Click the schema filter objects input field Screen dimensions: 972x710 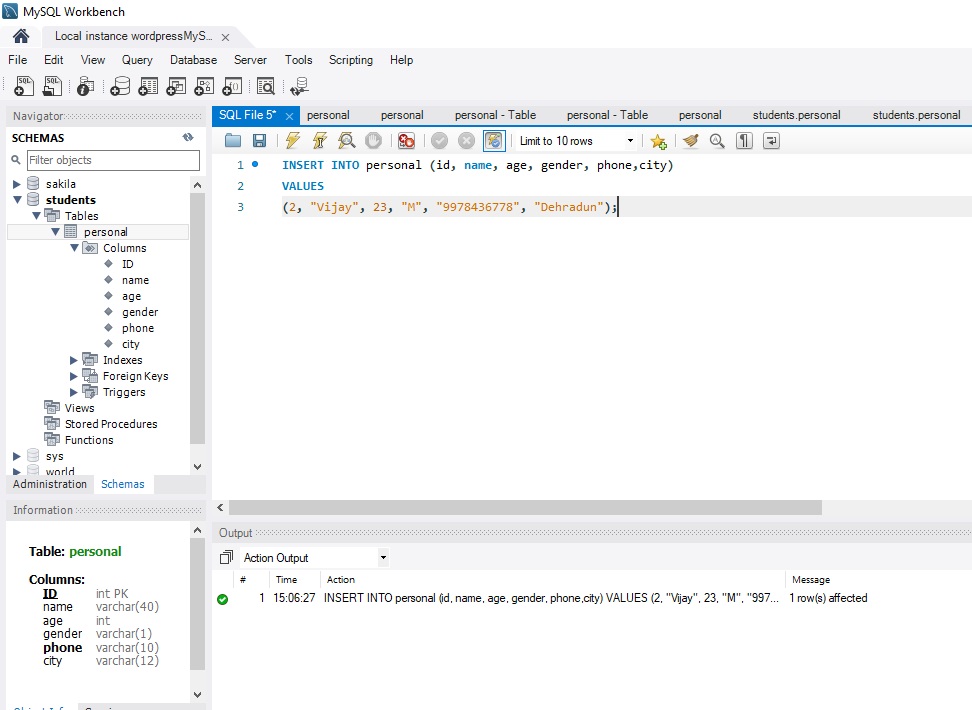(x=112, y=160)
